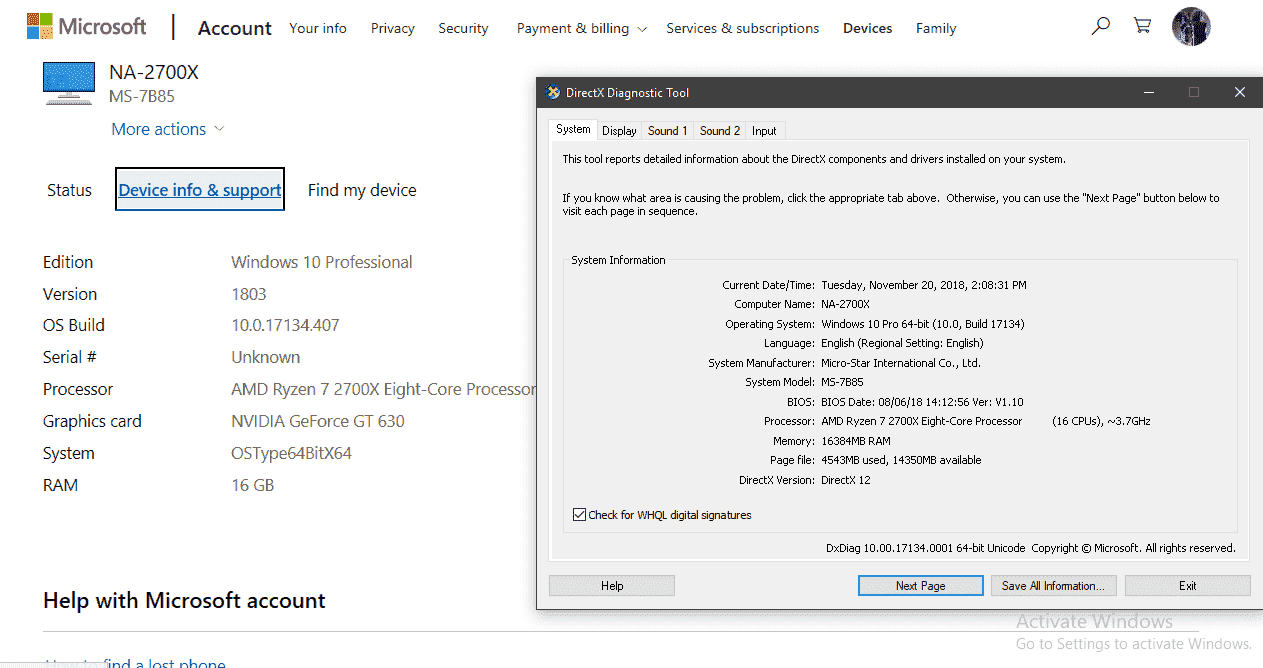Click the Processor value in DxDiag
1263x668 pixels.
pos(986,421)
